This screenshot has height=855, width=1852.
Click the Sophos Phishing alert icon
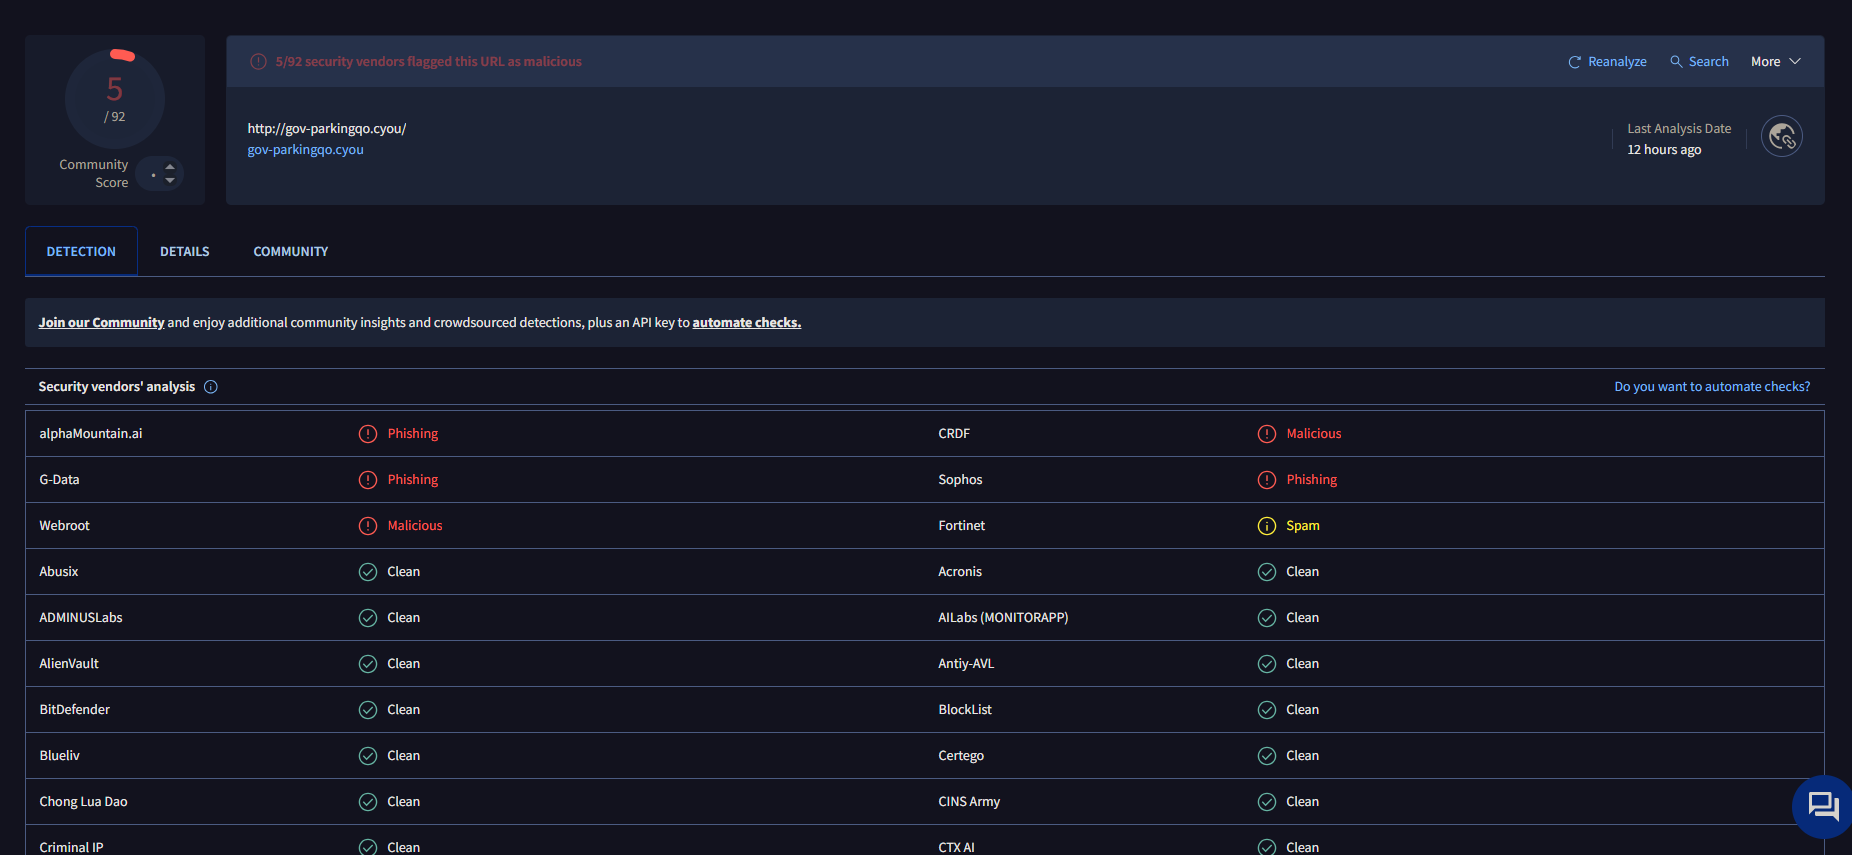1267,480
